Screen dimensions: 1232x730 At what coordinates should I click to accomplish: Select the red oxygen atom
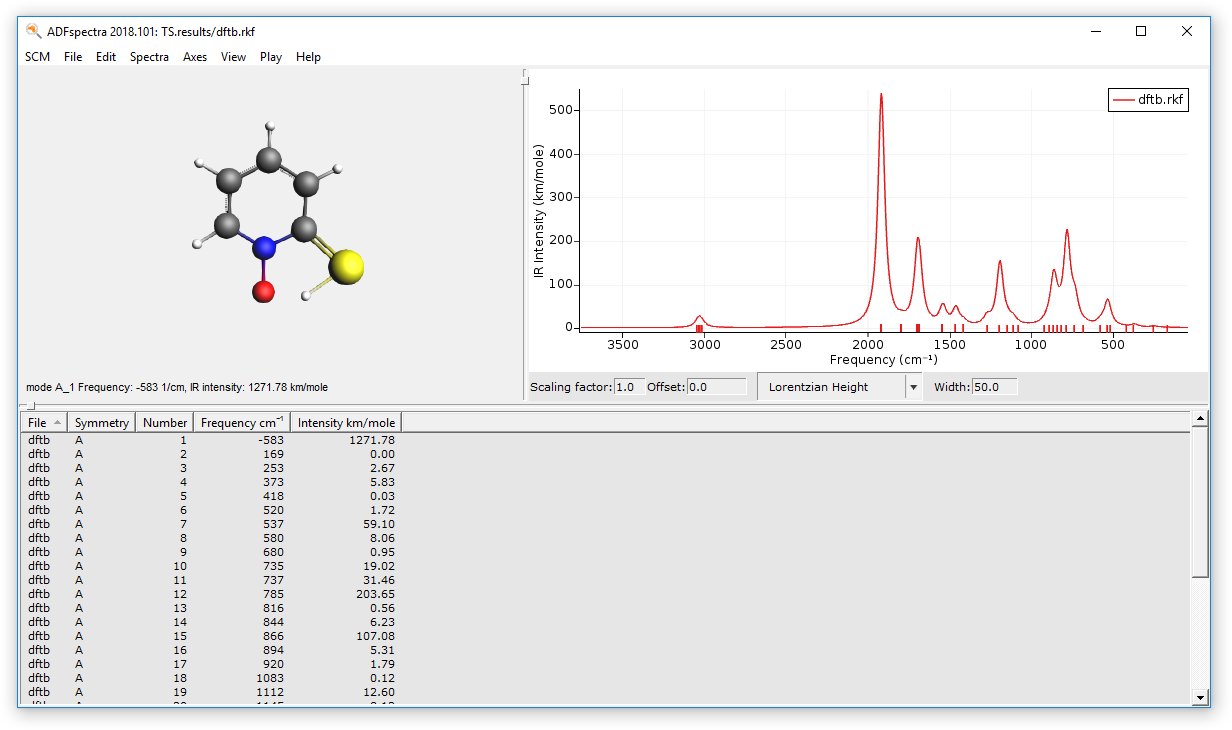coord(263,291)
